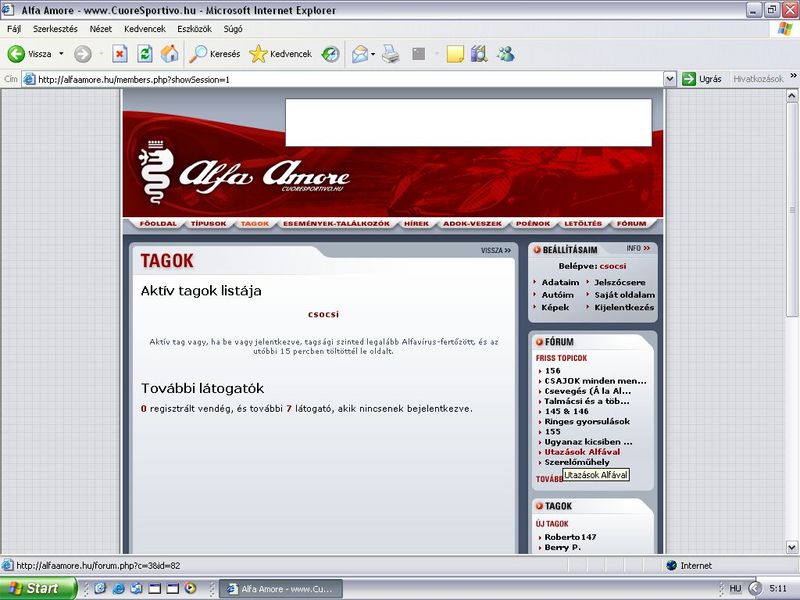Print the page using the printer icon

click(x=391, y=54)
